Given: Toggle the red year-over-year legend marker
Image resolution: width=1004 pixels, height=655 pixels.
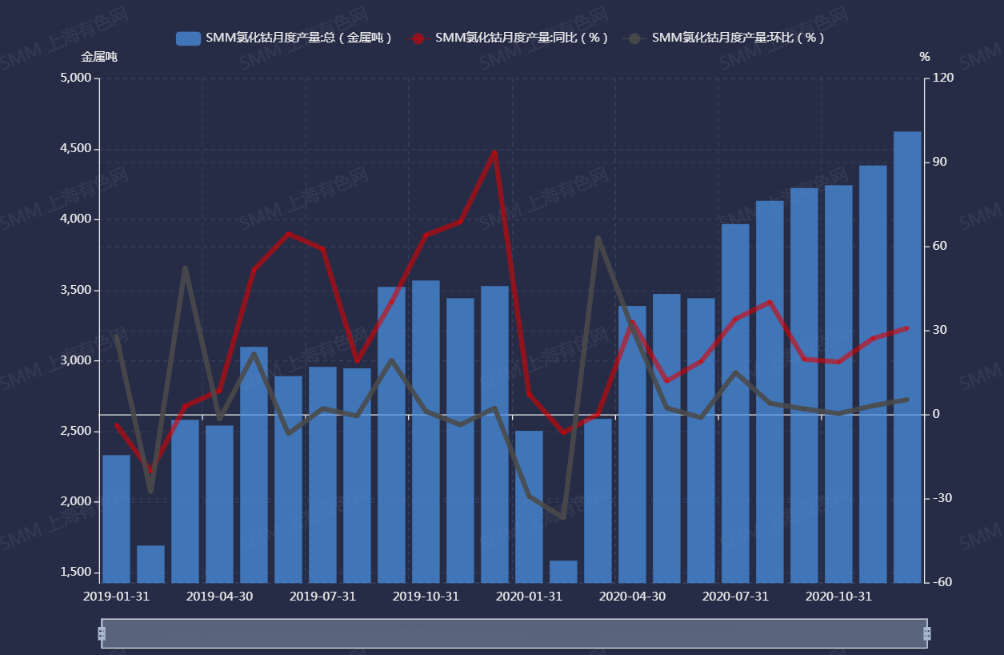Looking at the screenshot, I should [x=417, y=38].
